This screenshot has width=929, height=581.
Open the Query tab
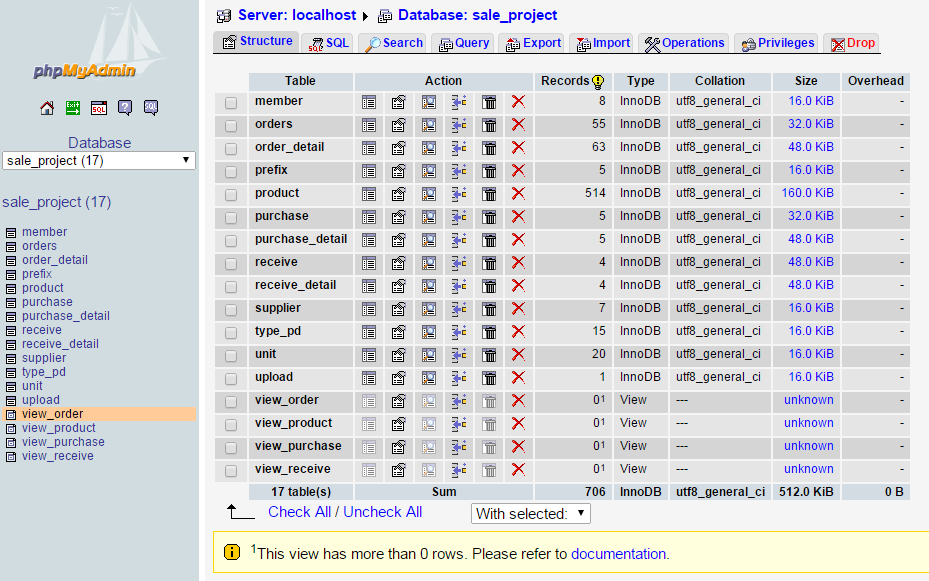point(463,43)
